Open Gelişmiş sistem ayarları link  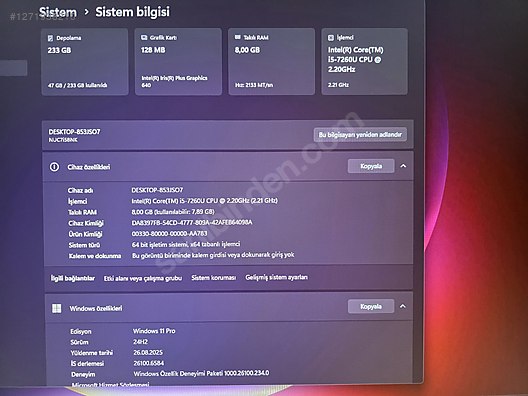pos(276,277)
